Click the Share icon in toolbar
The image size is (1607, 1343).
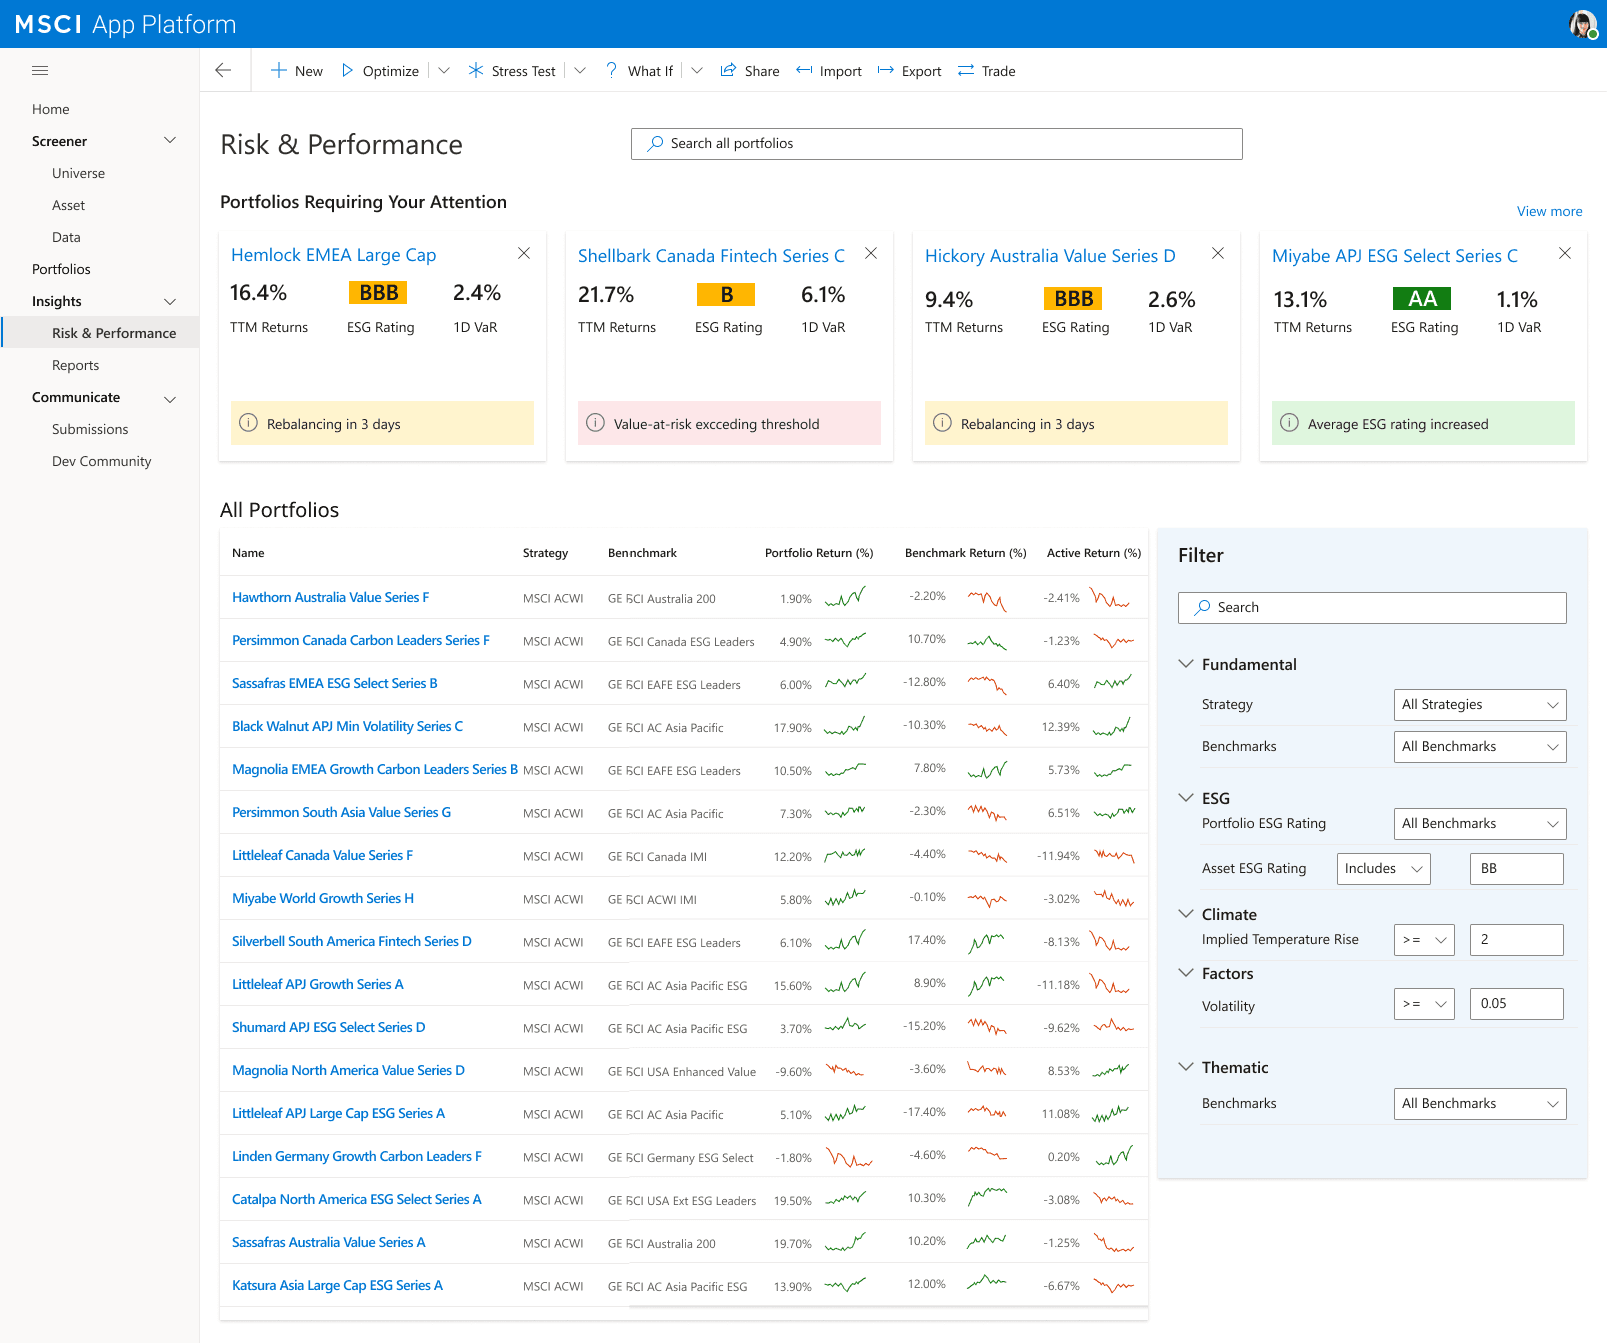(x=728, y=70)
